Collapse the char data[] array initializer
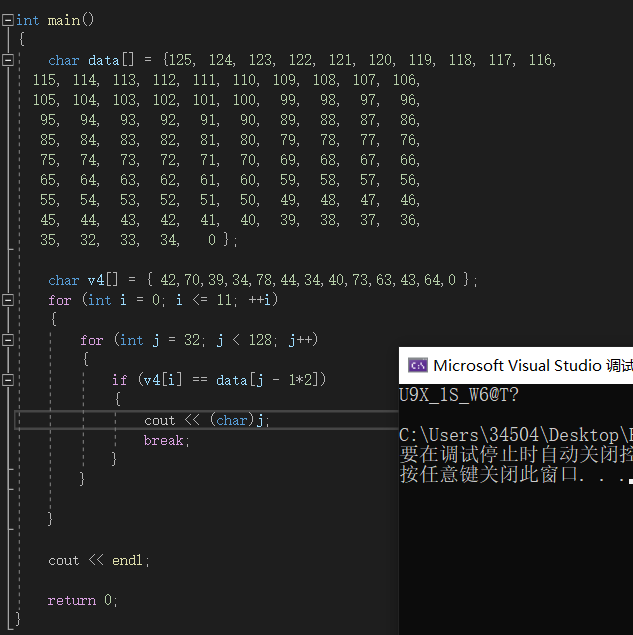The width and height of the screenshot is (633, 635). [8, 60]
